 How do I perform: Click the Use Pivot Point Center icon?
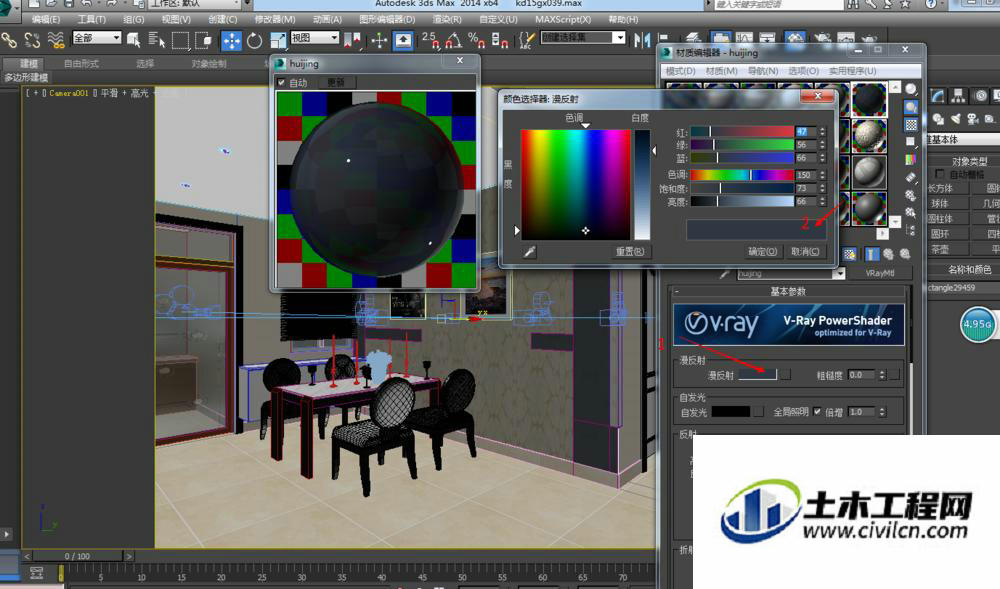point(351,41)
